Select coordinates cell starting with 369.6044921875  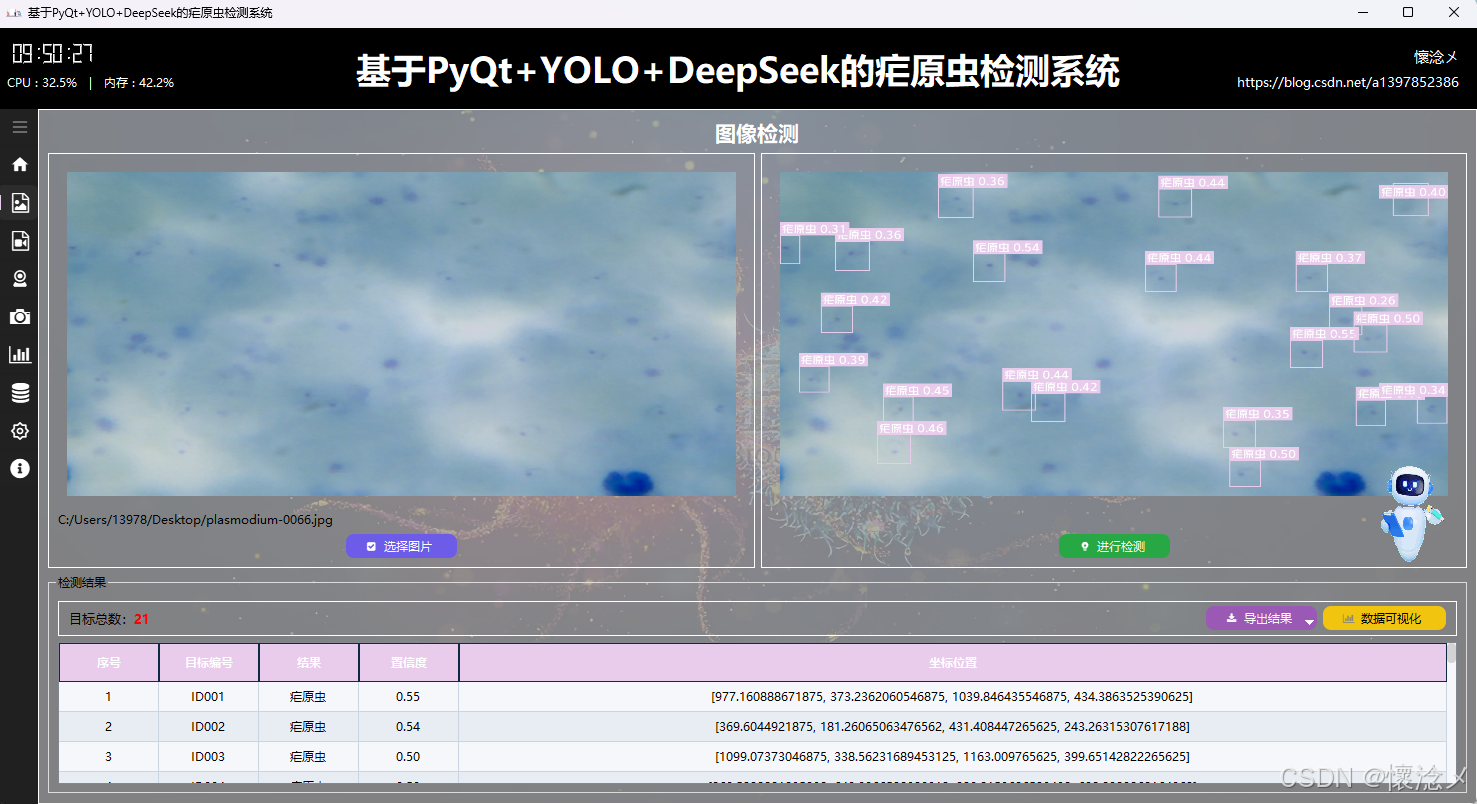[x=952, y=727]
